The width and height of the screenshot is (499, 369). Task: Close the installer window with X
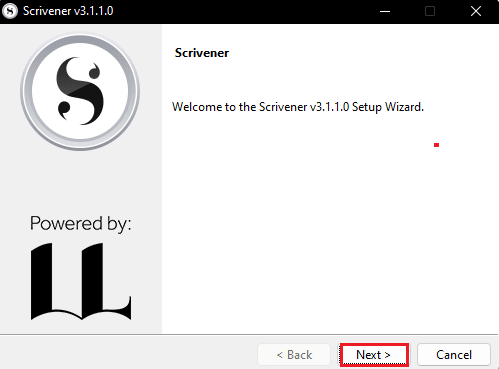(x=476, y=11)
